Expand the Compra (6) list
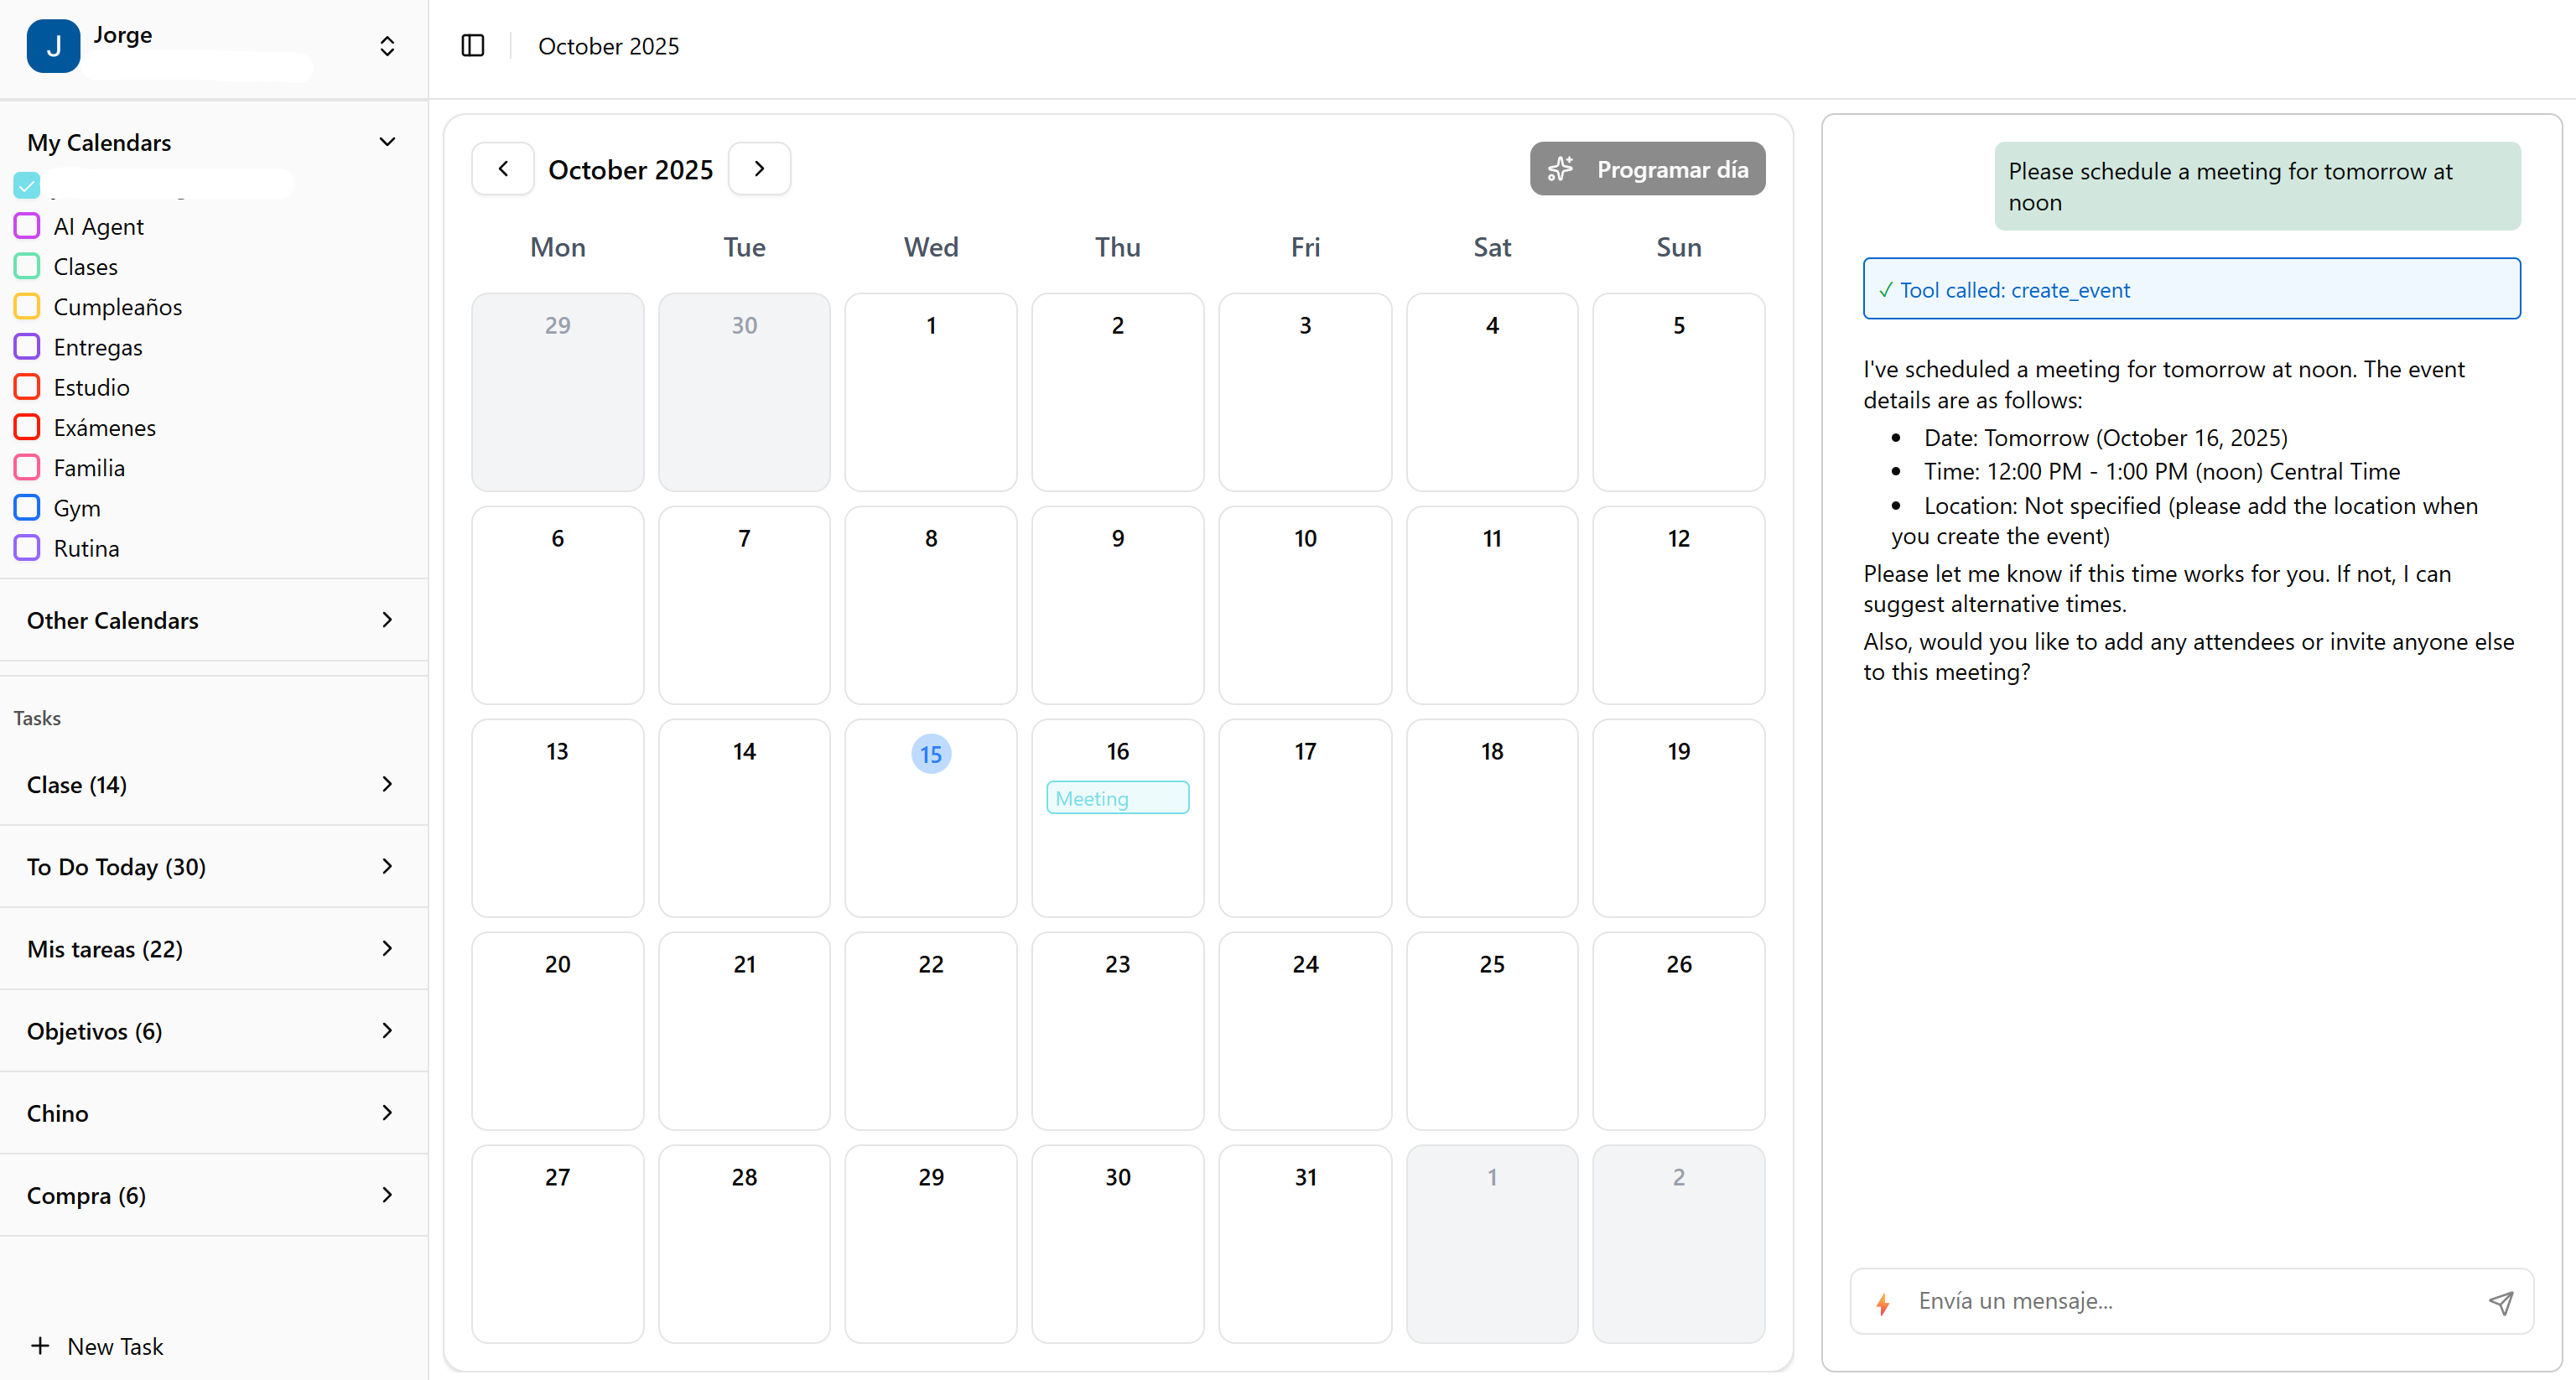Viewport: 2576px width, 1380px height. (x=387, y=1195)
